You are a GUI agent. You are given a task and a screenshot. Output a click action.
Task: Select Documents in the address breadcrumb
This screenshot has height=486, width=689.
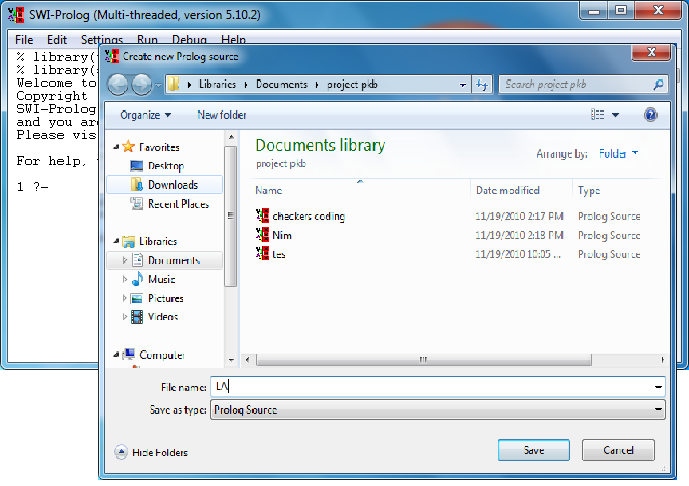coord(282,84)
